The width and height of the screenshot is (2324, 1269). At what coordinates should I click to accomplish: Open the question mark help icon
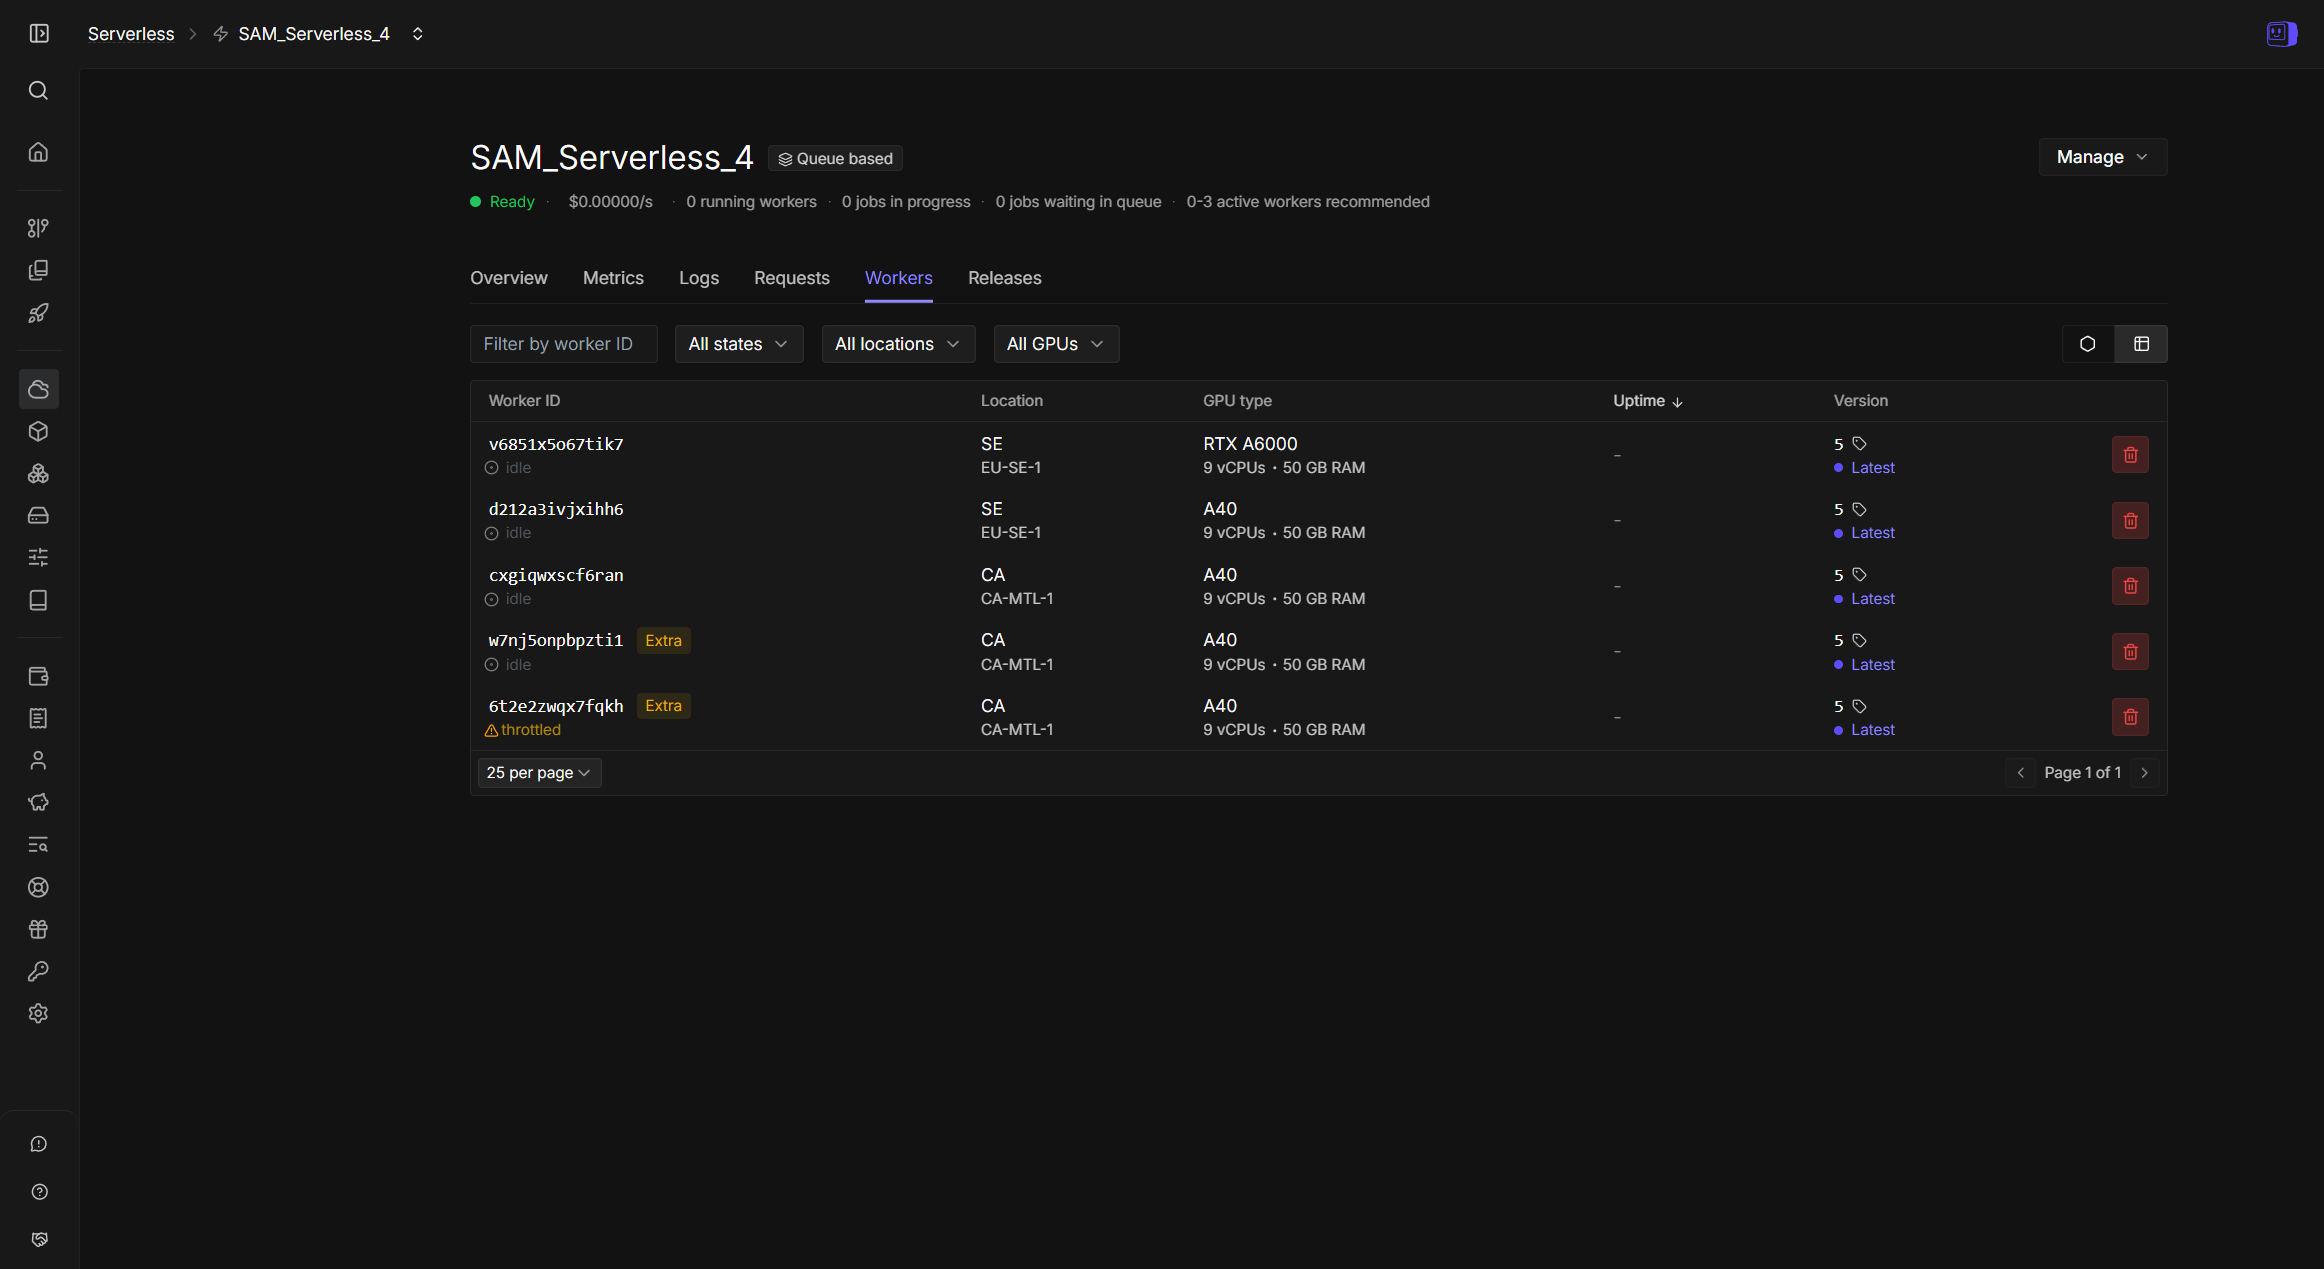[x=39, y=1192]
